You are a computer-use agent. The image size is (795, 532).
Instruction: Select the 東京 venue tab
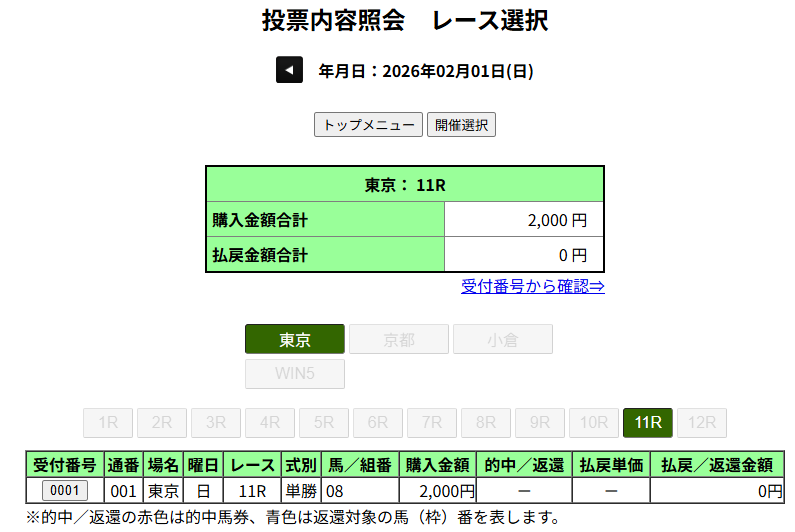[x=295, y=339]
